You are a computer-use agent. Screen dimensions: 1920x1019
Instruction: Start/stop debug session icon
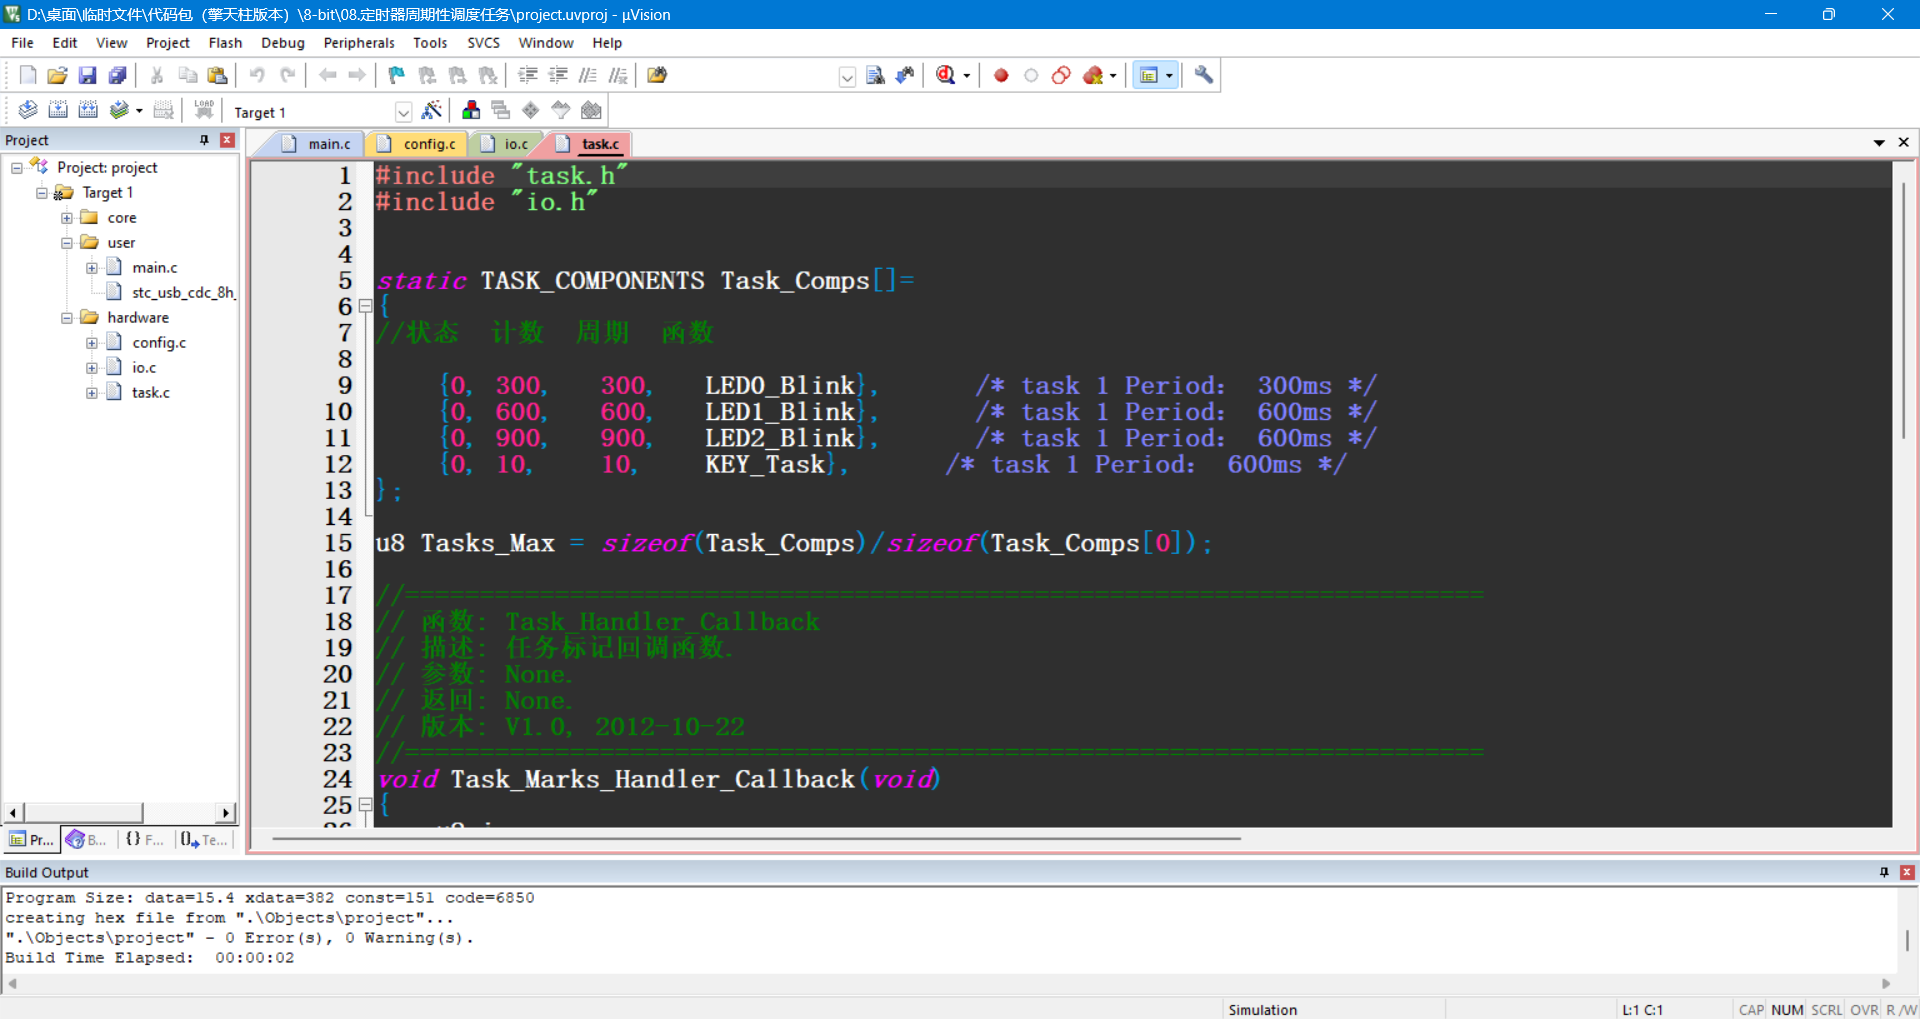point(946,75)
